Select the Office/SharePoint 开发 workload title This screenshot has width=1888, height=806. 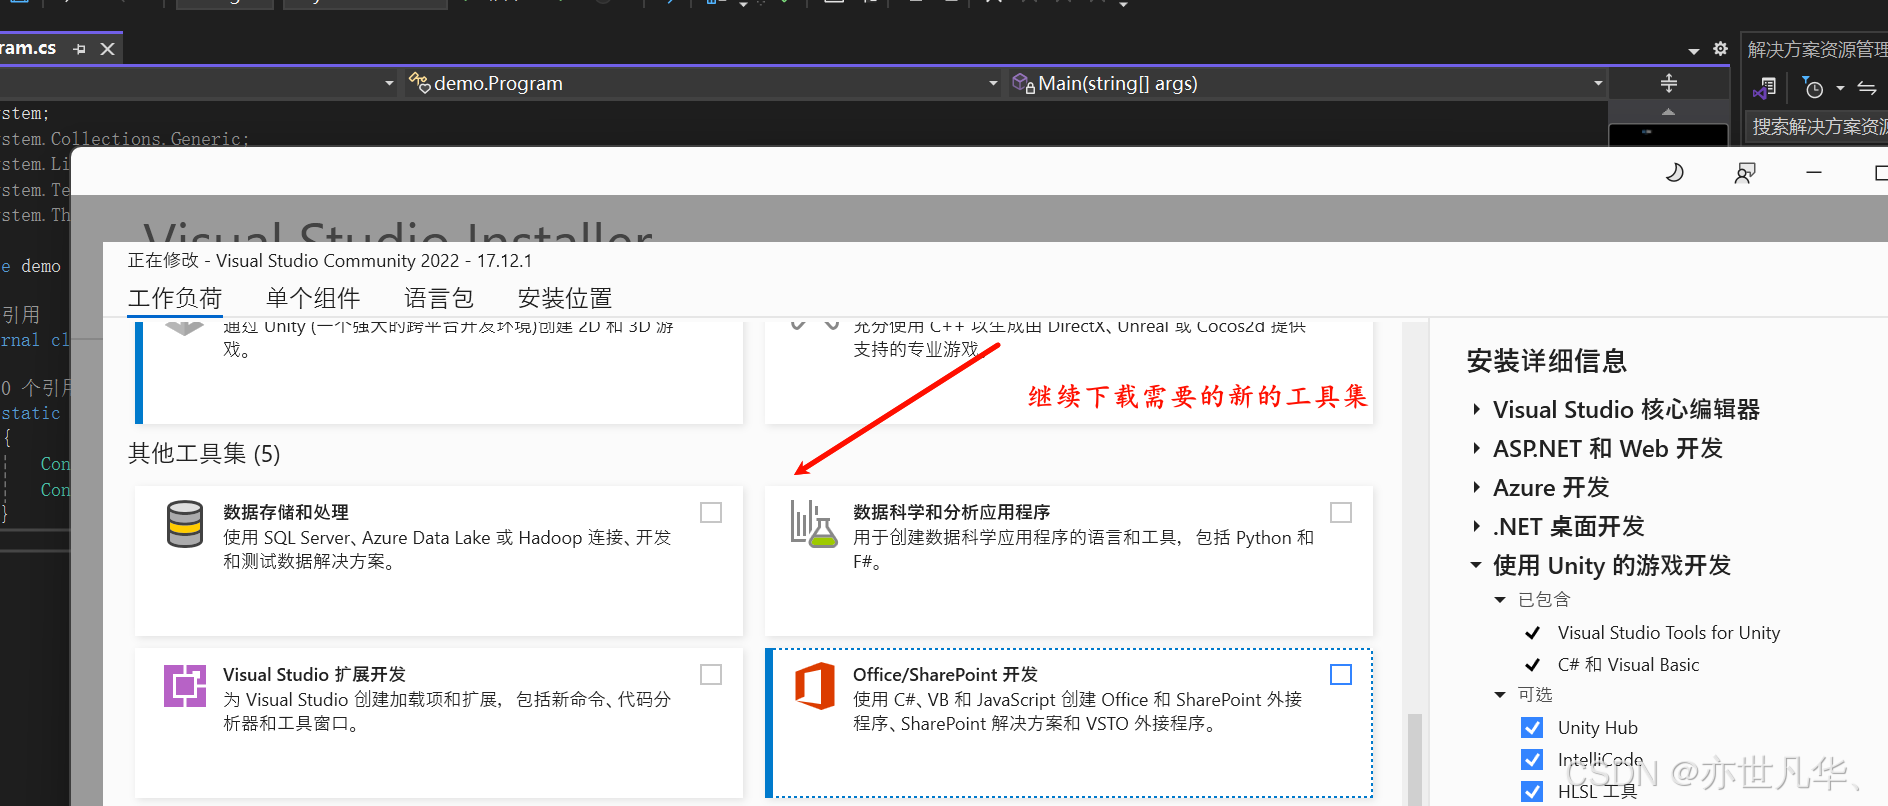coord(945,675)
